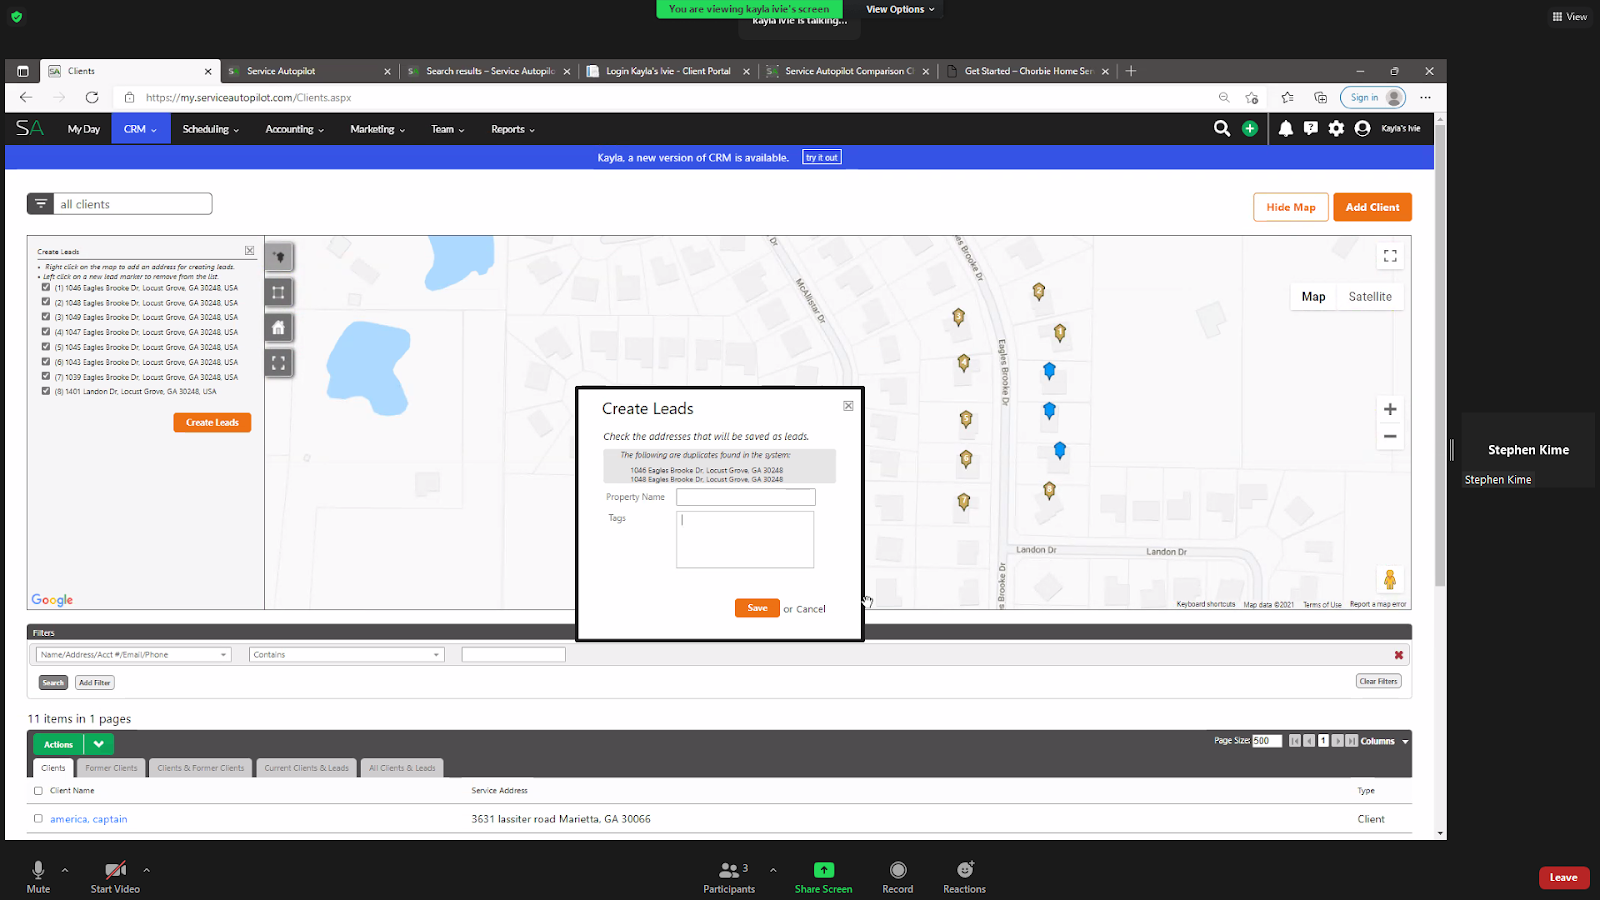1600x900 pixels.
Task: Expand the CRM menu
Action: [x=140, y=129]
